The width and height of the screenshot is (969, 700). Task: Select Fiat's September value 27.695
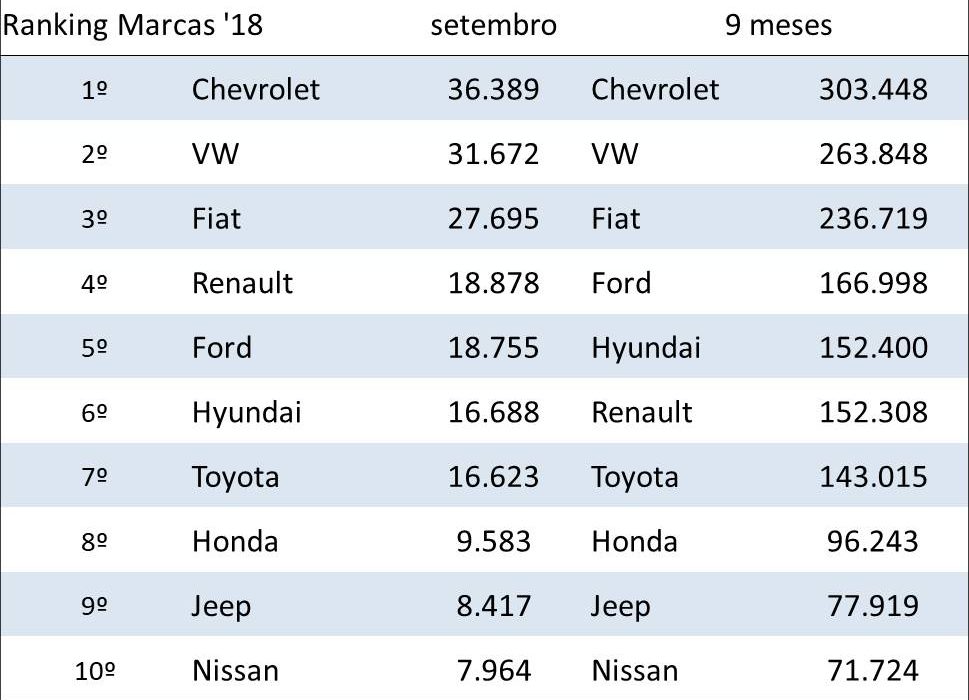coord(493,219)
